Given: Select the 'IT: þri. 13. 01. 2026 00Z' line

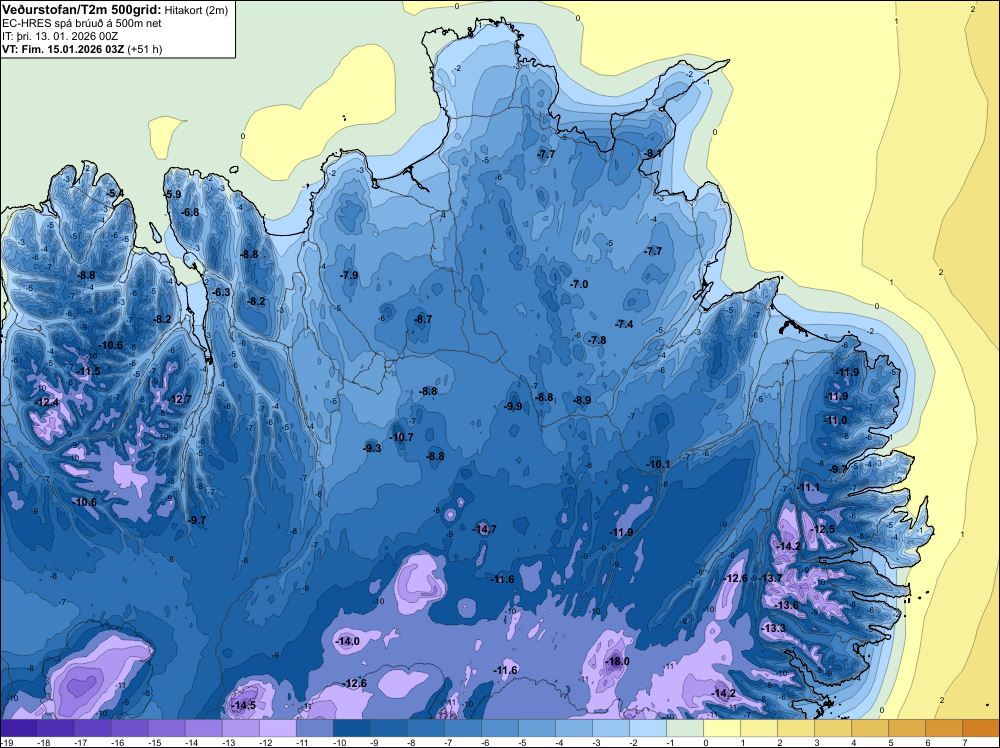Looking at the screenshot, I should pyautogui.click(x=59, y=36).
